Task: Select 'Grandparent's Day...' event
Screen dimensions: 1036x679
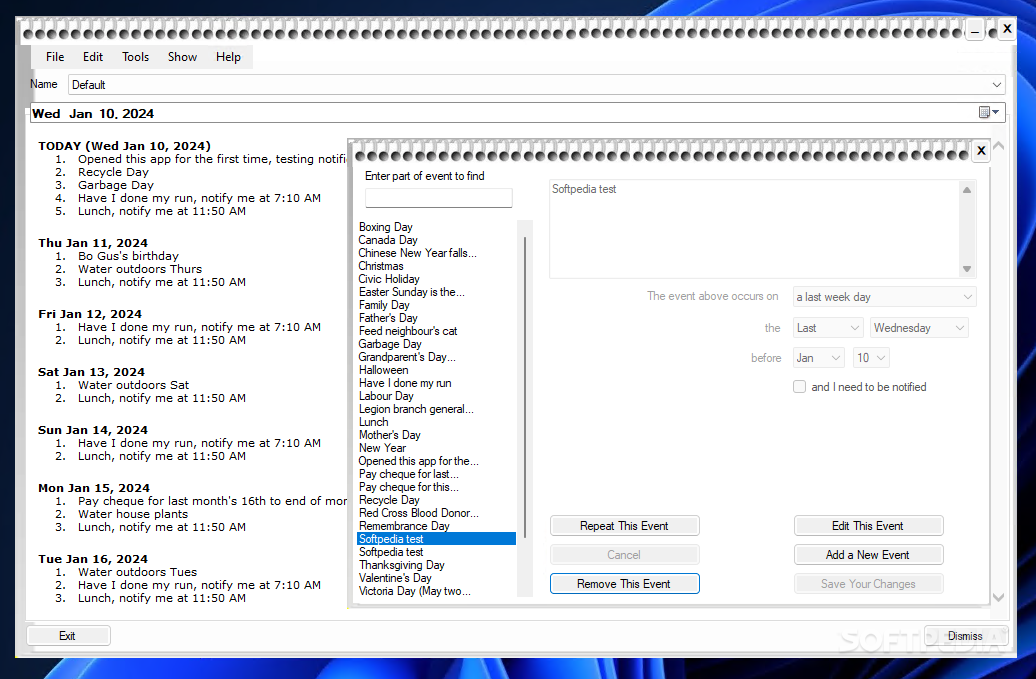Action: click(407, 357)
